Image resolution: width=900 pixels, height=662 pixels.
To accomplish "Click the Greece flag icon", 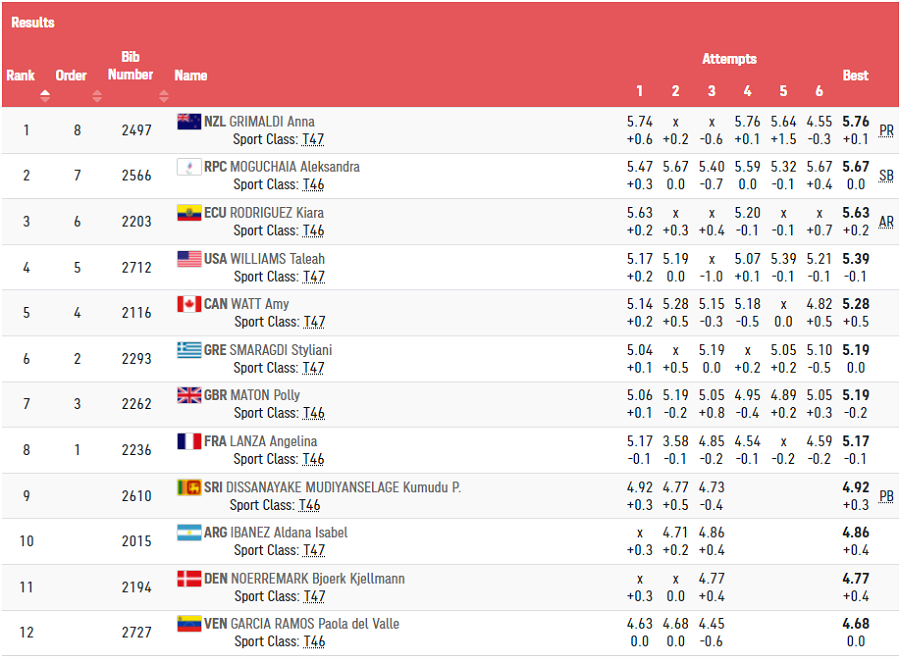I will coord(189,350).
